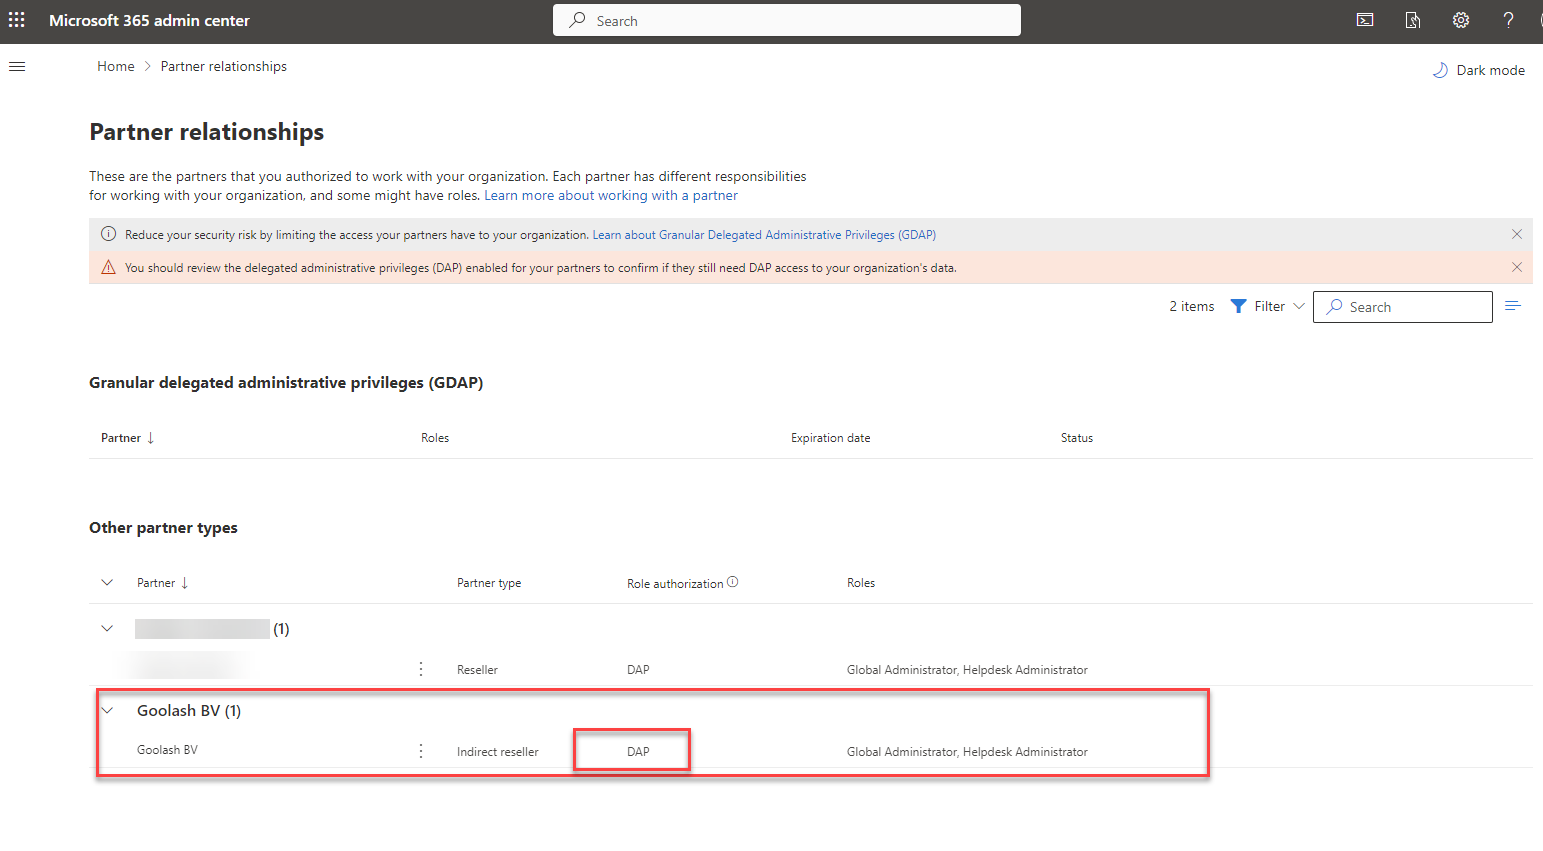Image resolution: width=1543 pixels, height=851 pixels.
Task: Open the app launcher waffle icon
Action: tap(17, 20)
